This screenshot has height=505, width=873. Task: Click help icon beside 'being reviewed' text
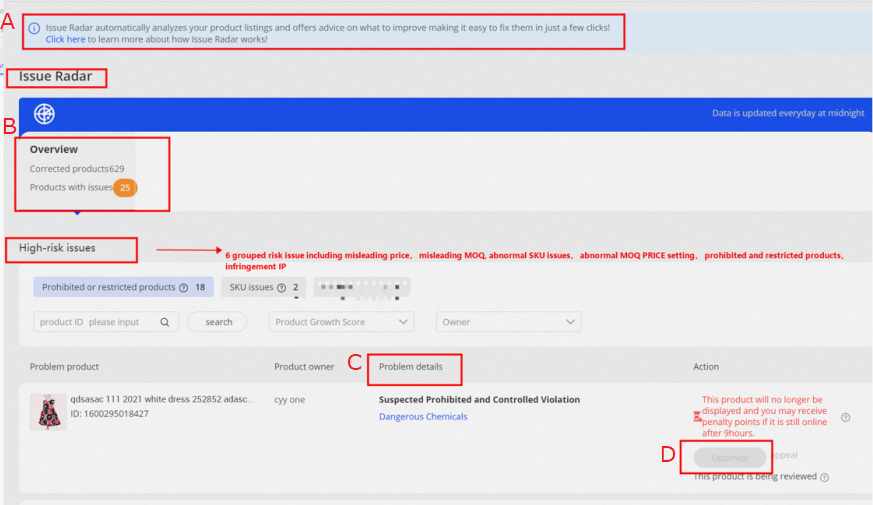[824, 478]
